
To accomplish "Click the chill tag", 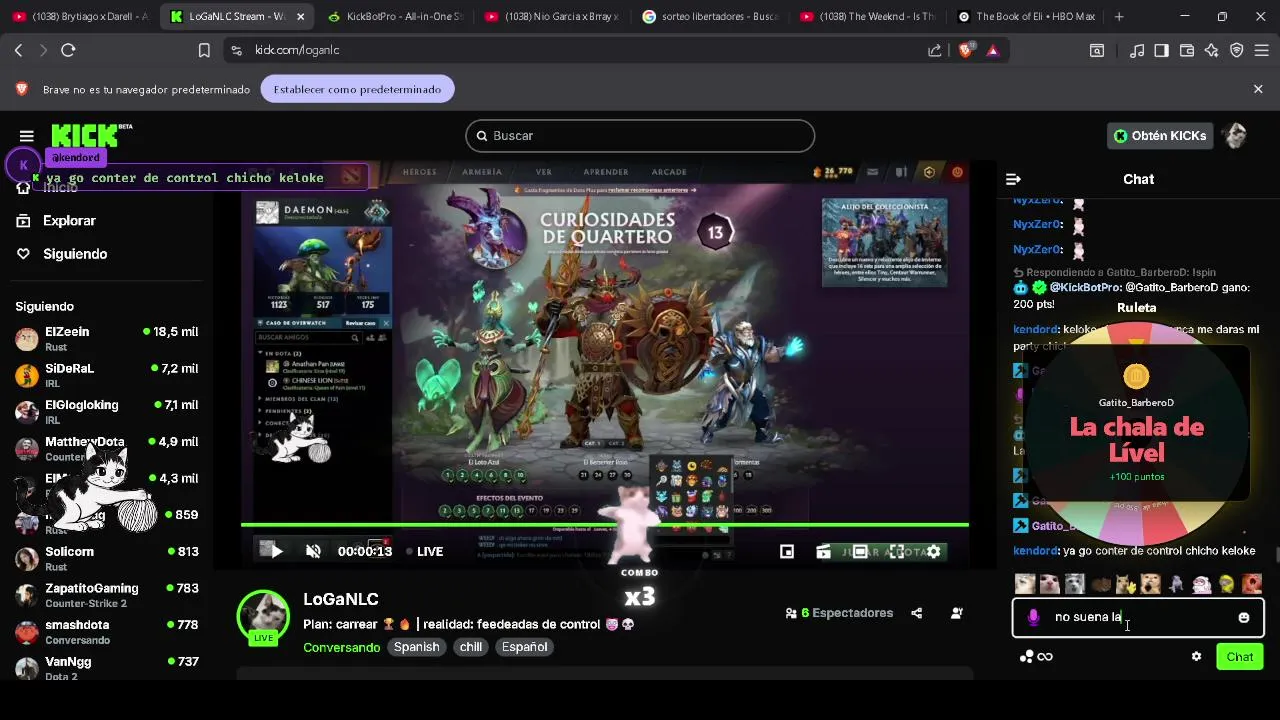I will click(x=471, y=647).
